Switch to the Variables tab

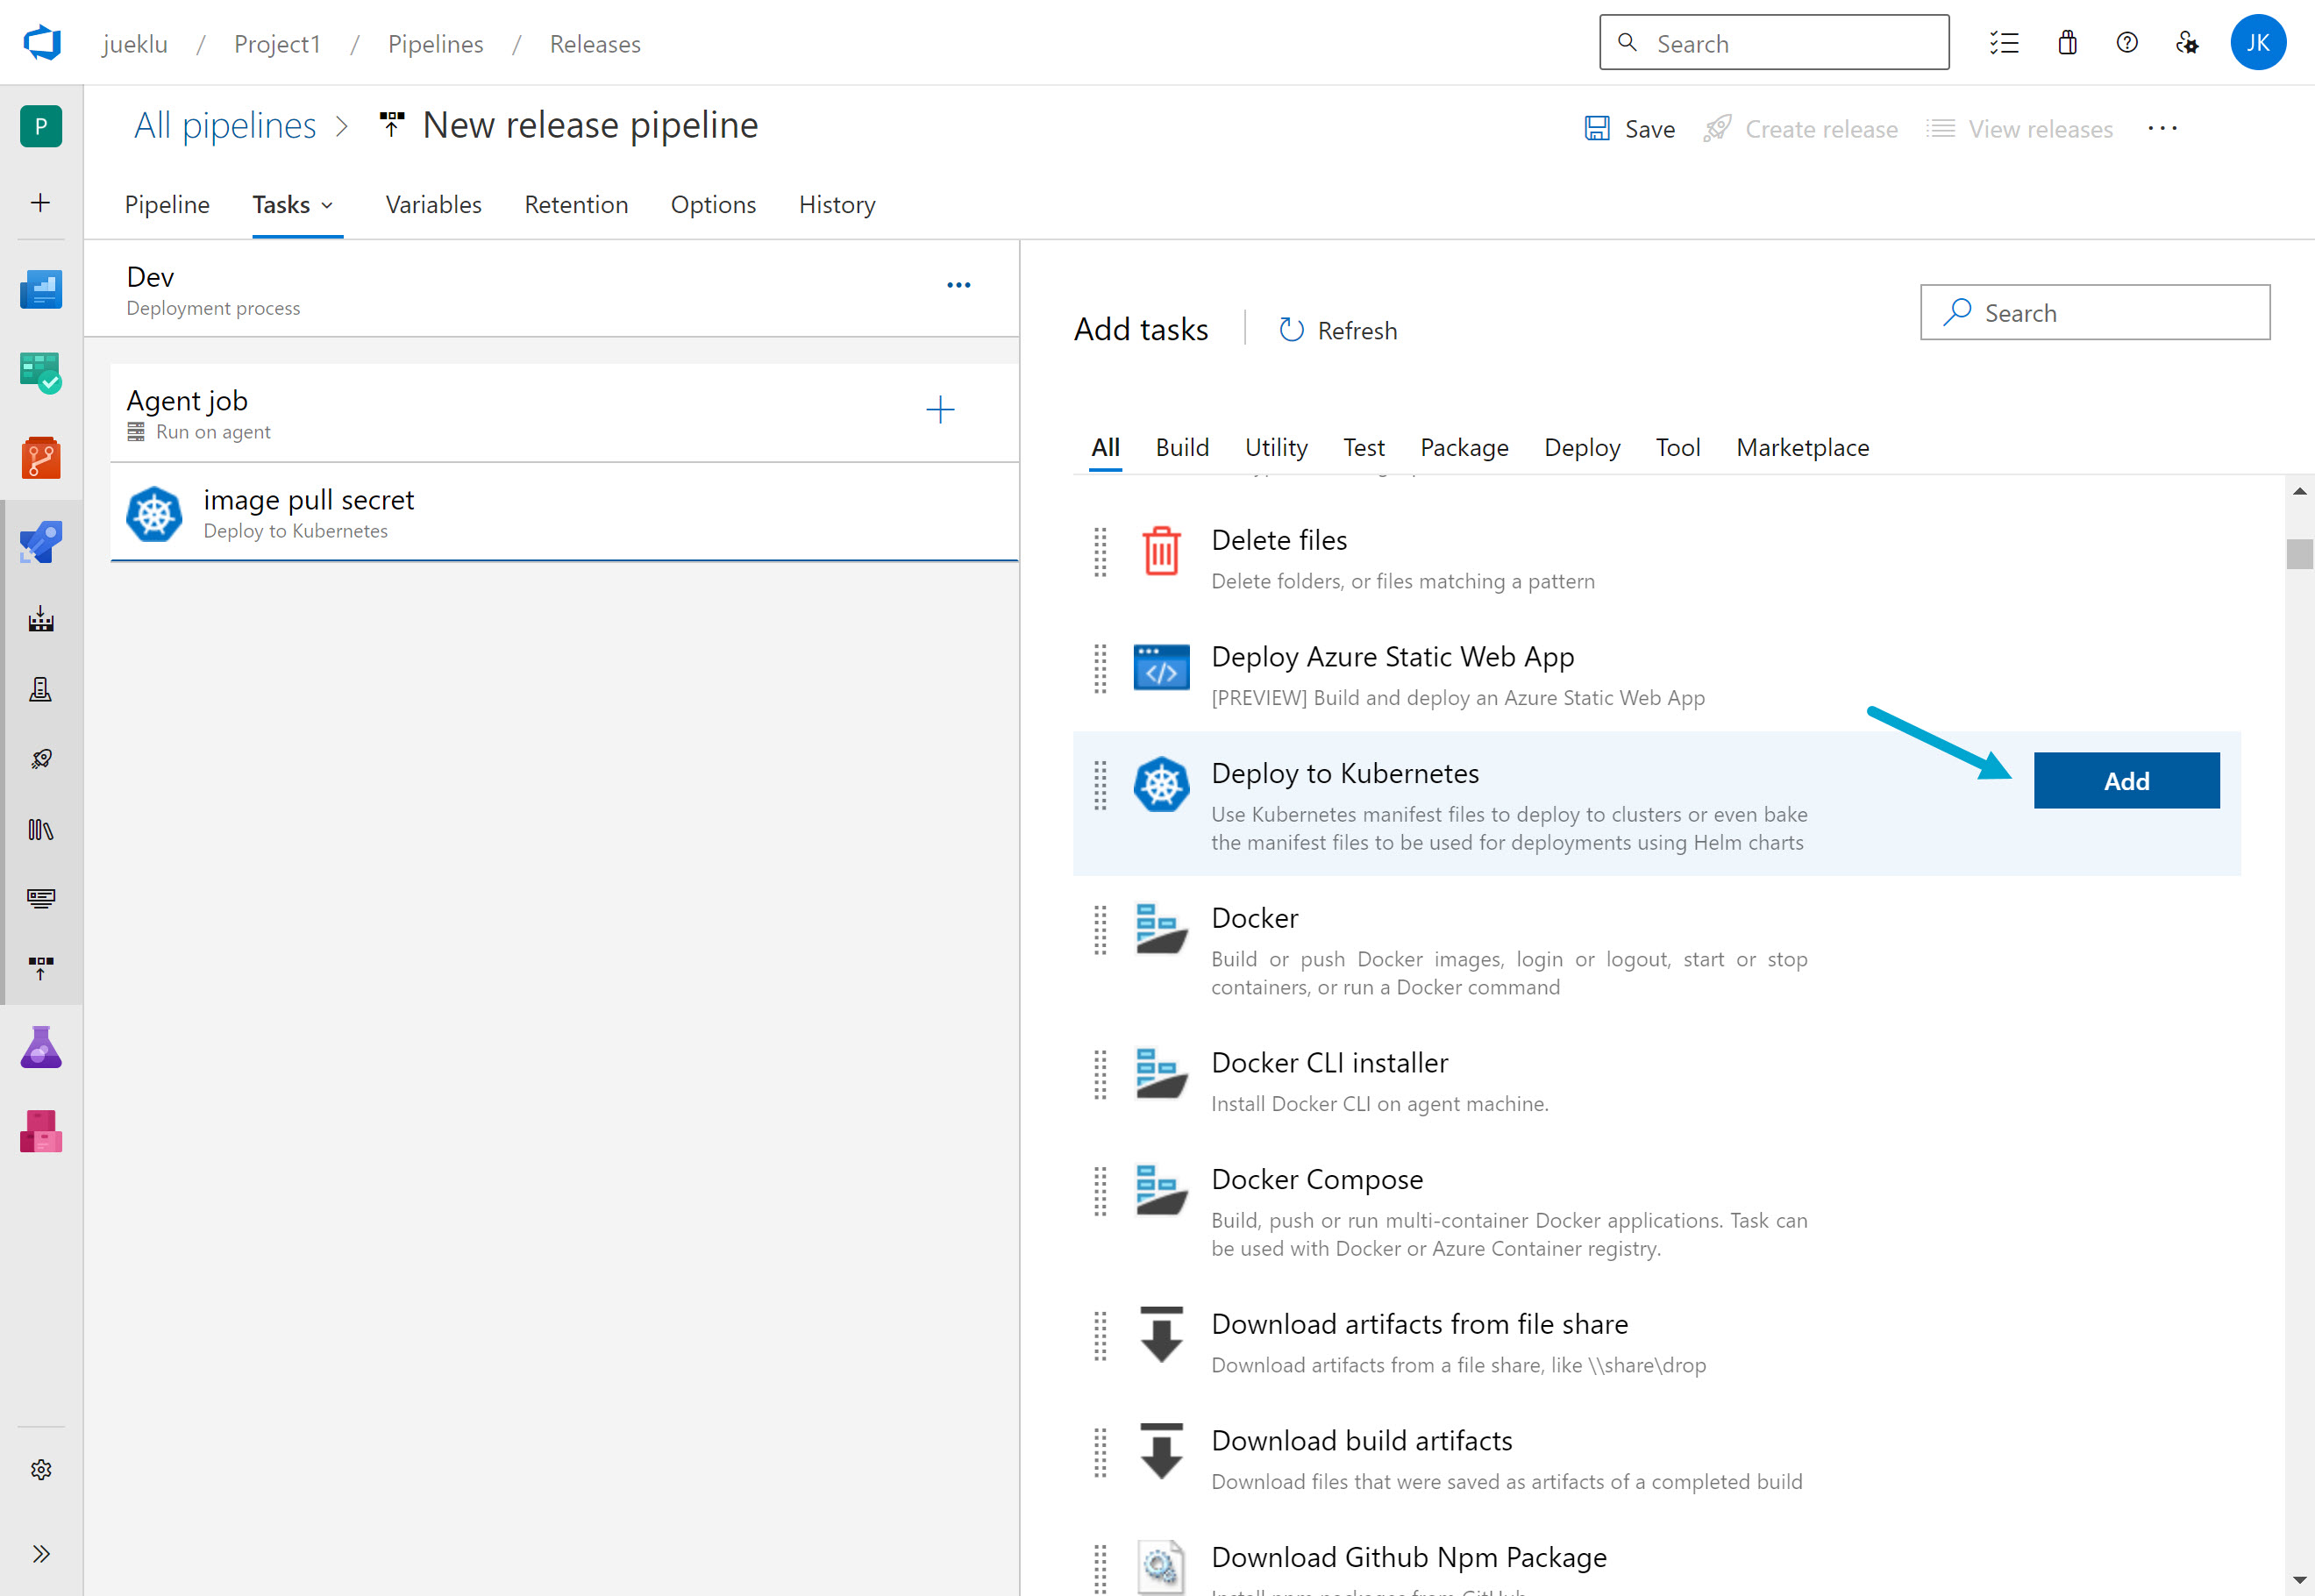point(433,204)
